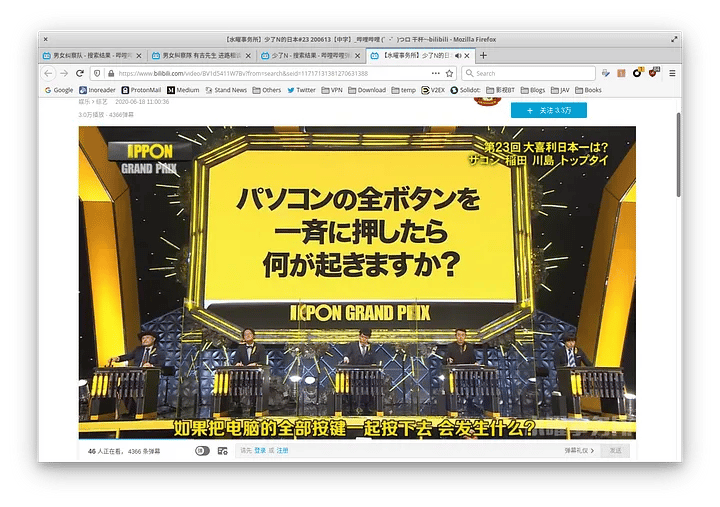Screen dimensions: 720x507
Task: Open the page actions three-dot menu
Action: (x=435, y=73)
